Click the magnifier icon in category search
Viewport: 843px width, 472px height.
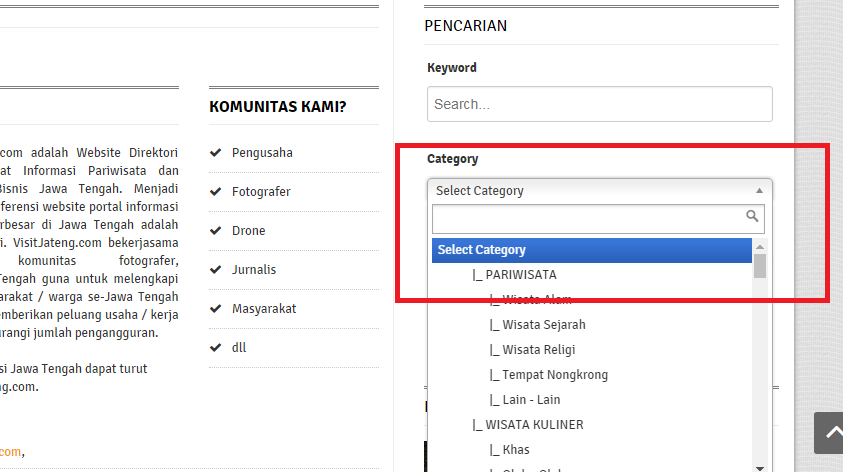tap(753, 216)
